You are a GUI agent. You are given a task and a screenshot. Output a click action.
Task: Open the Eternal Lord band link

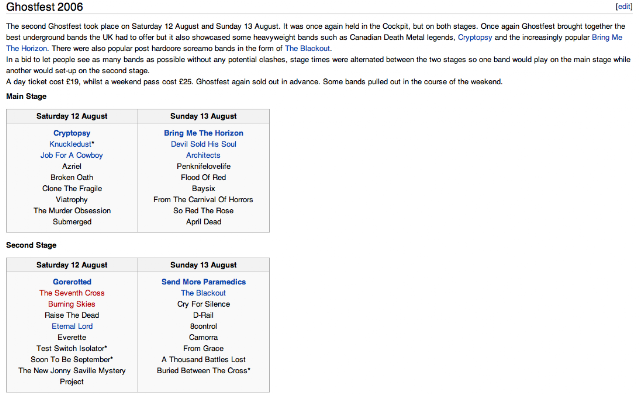tap(72, 326)
